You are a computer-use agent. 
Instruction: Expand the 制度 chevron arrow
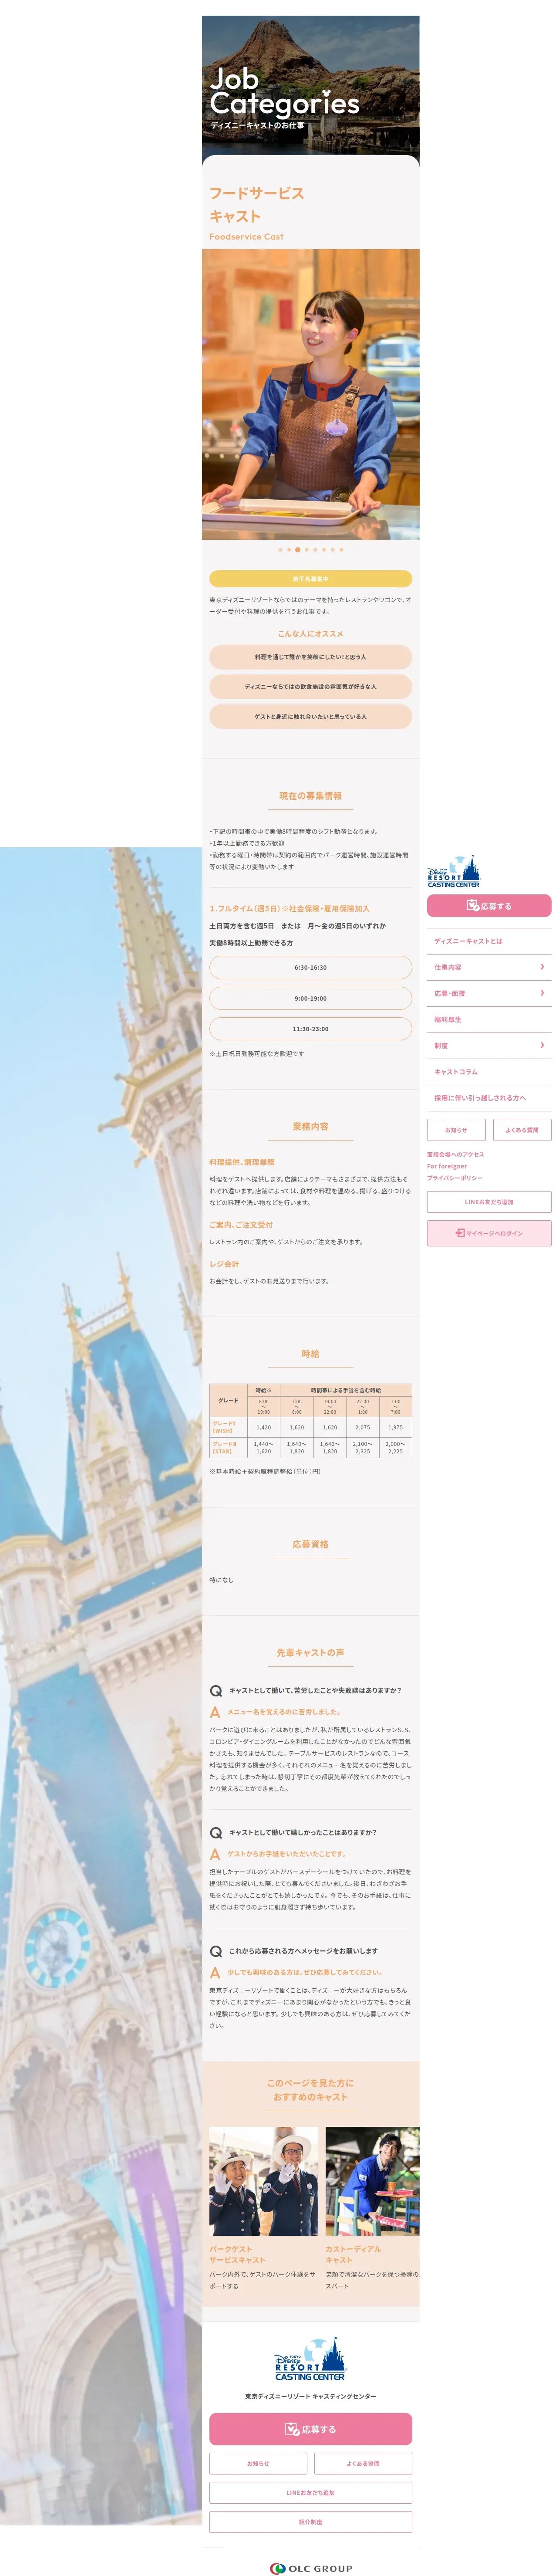point(542,1046)
